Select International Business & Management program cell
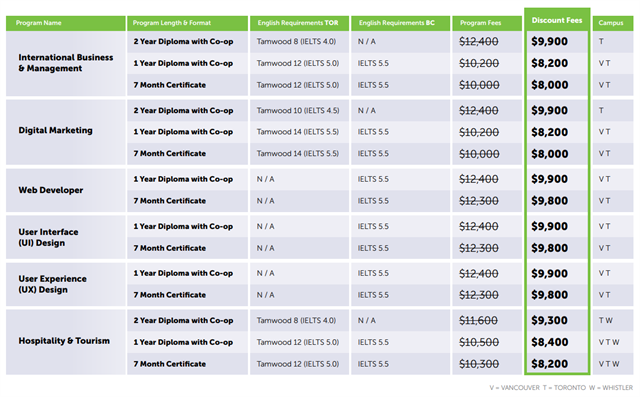640x397 pixels. pos(66,63)
